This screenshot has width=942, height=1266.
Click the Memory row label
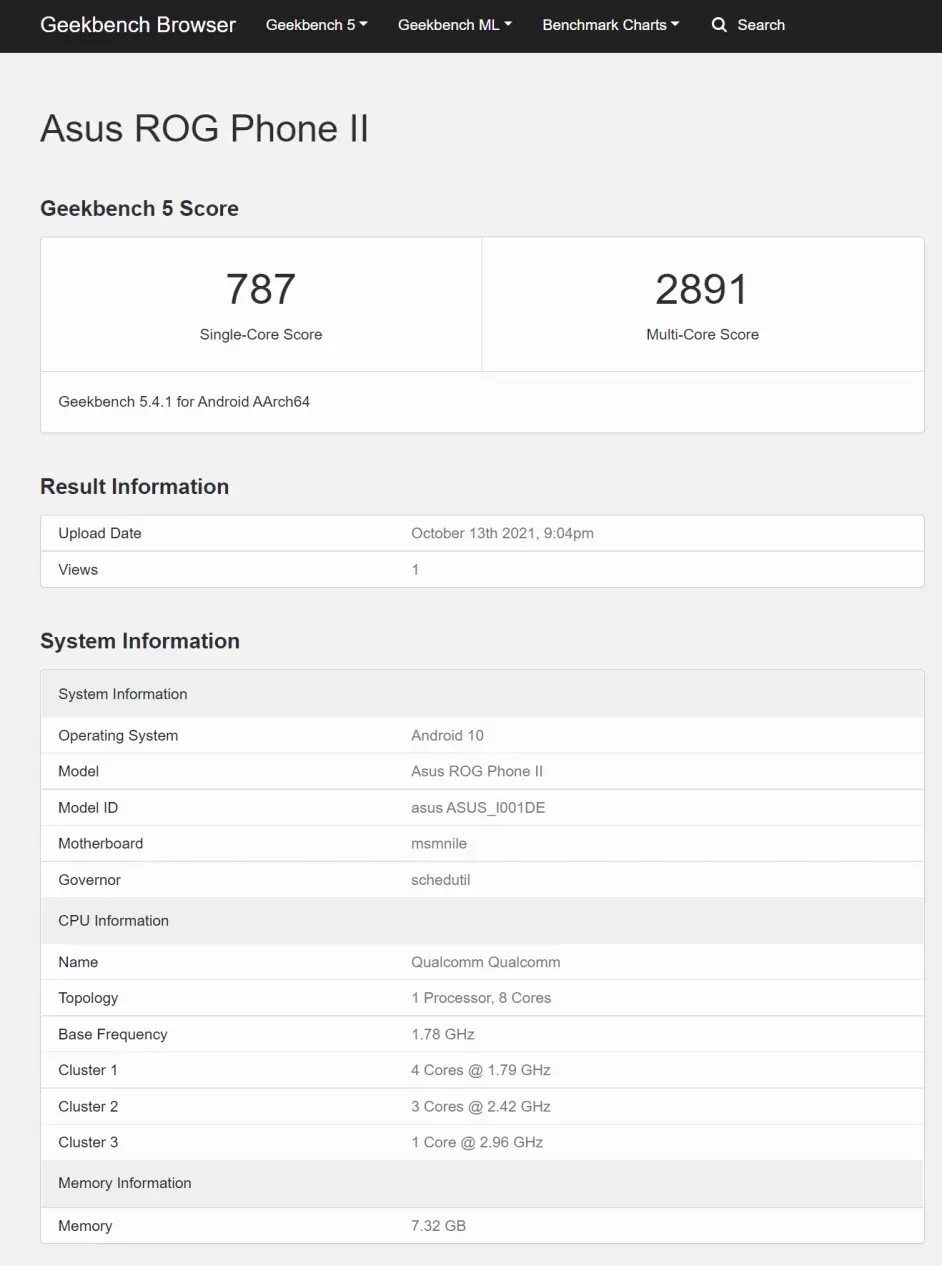85,1226
